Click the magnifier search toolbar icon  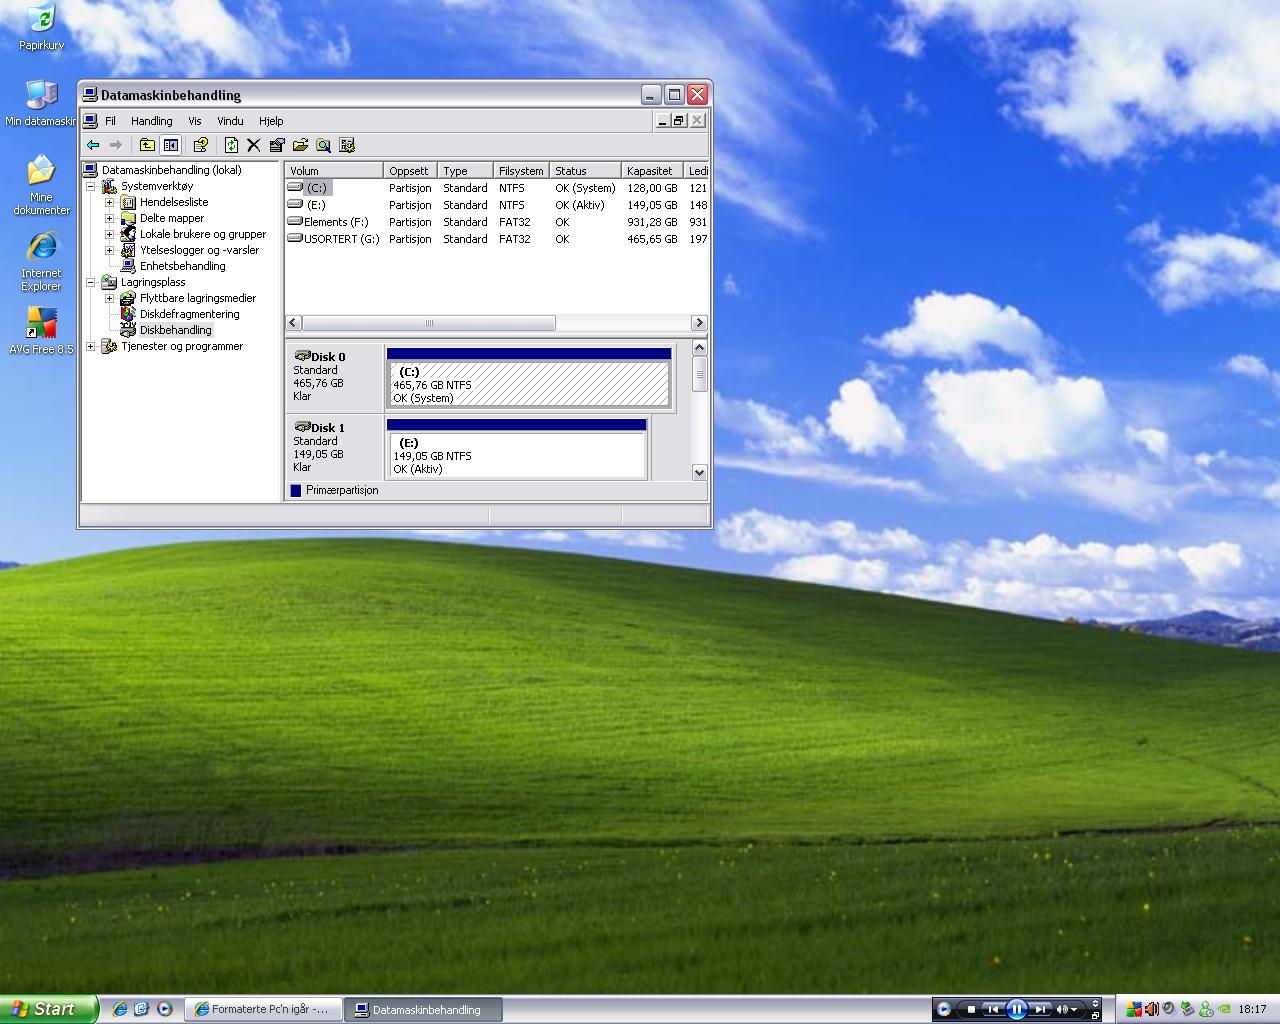point(323,145)
